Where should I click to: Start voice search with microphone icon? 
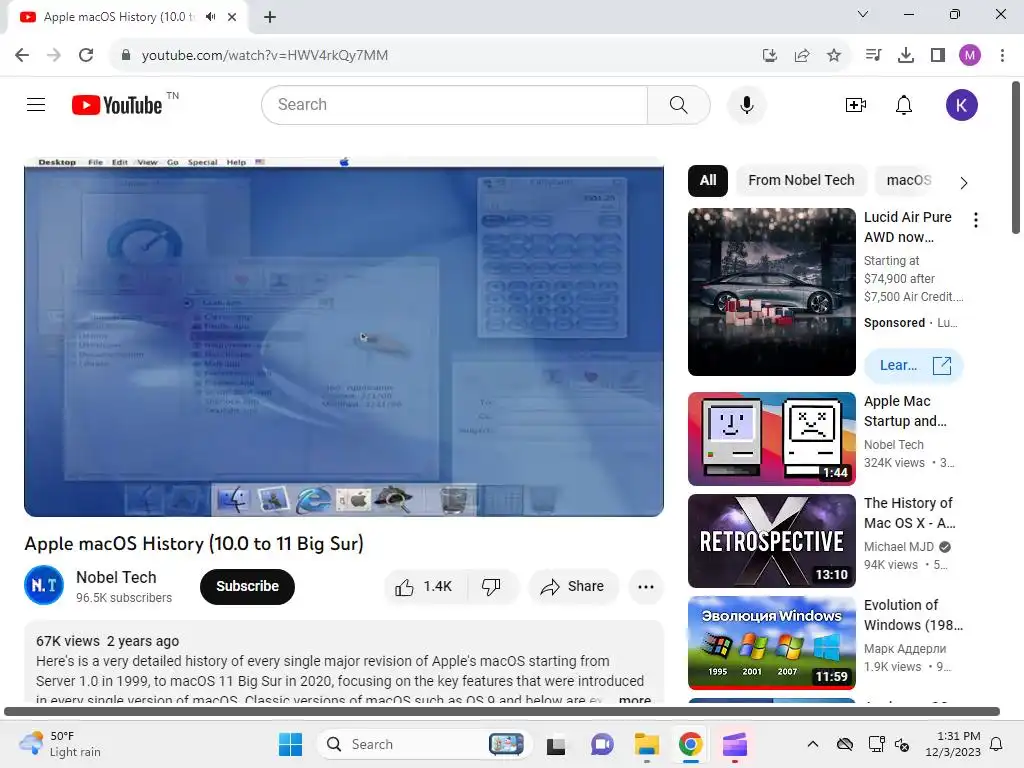pyautogui.click(x=746, y=104)
